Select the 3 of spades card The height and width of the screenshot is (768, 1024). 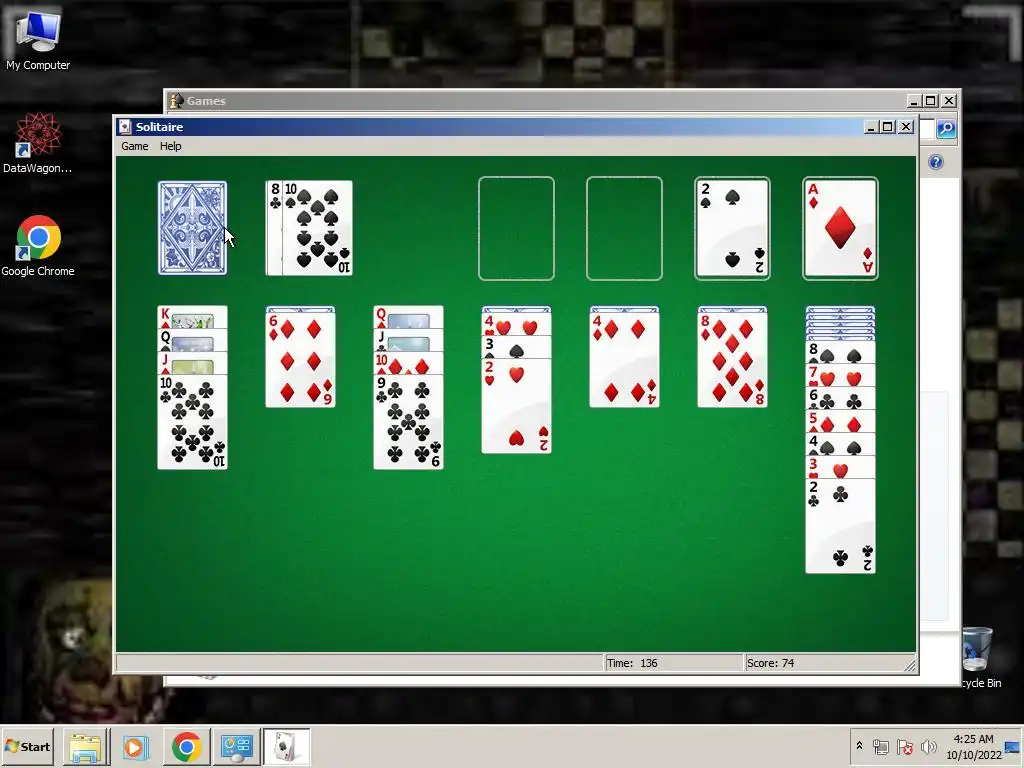click(x=516, y=346)
